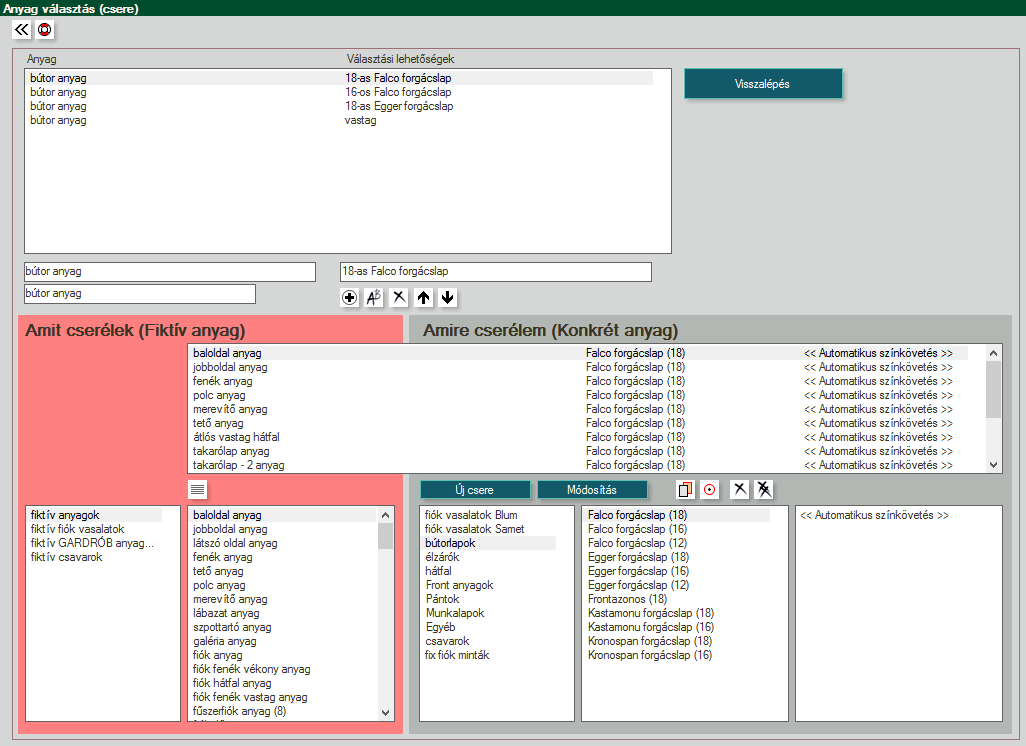Click the double-X delete all icon
1026x746 pixels.
pos(764,489)
